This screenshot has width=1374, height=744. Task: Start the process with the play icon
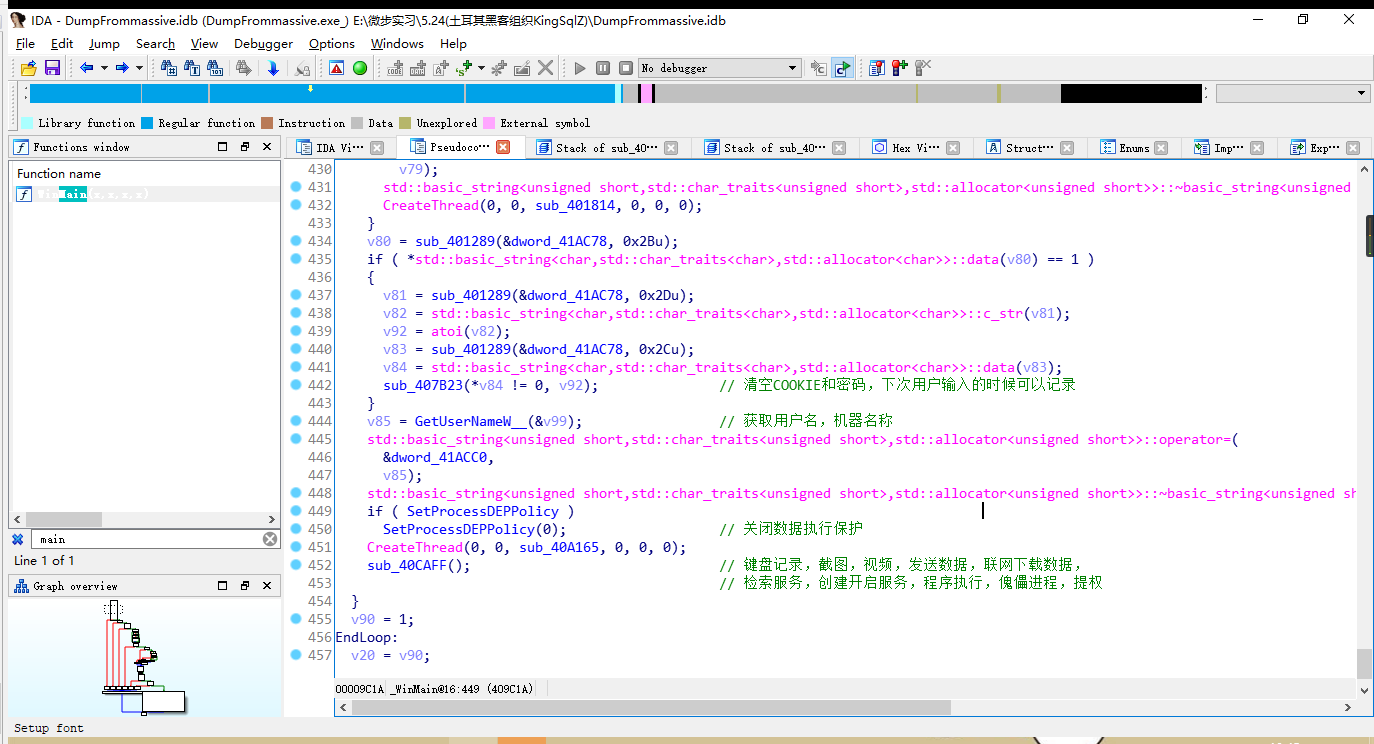pos(580,68)
